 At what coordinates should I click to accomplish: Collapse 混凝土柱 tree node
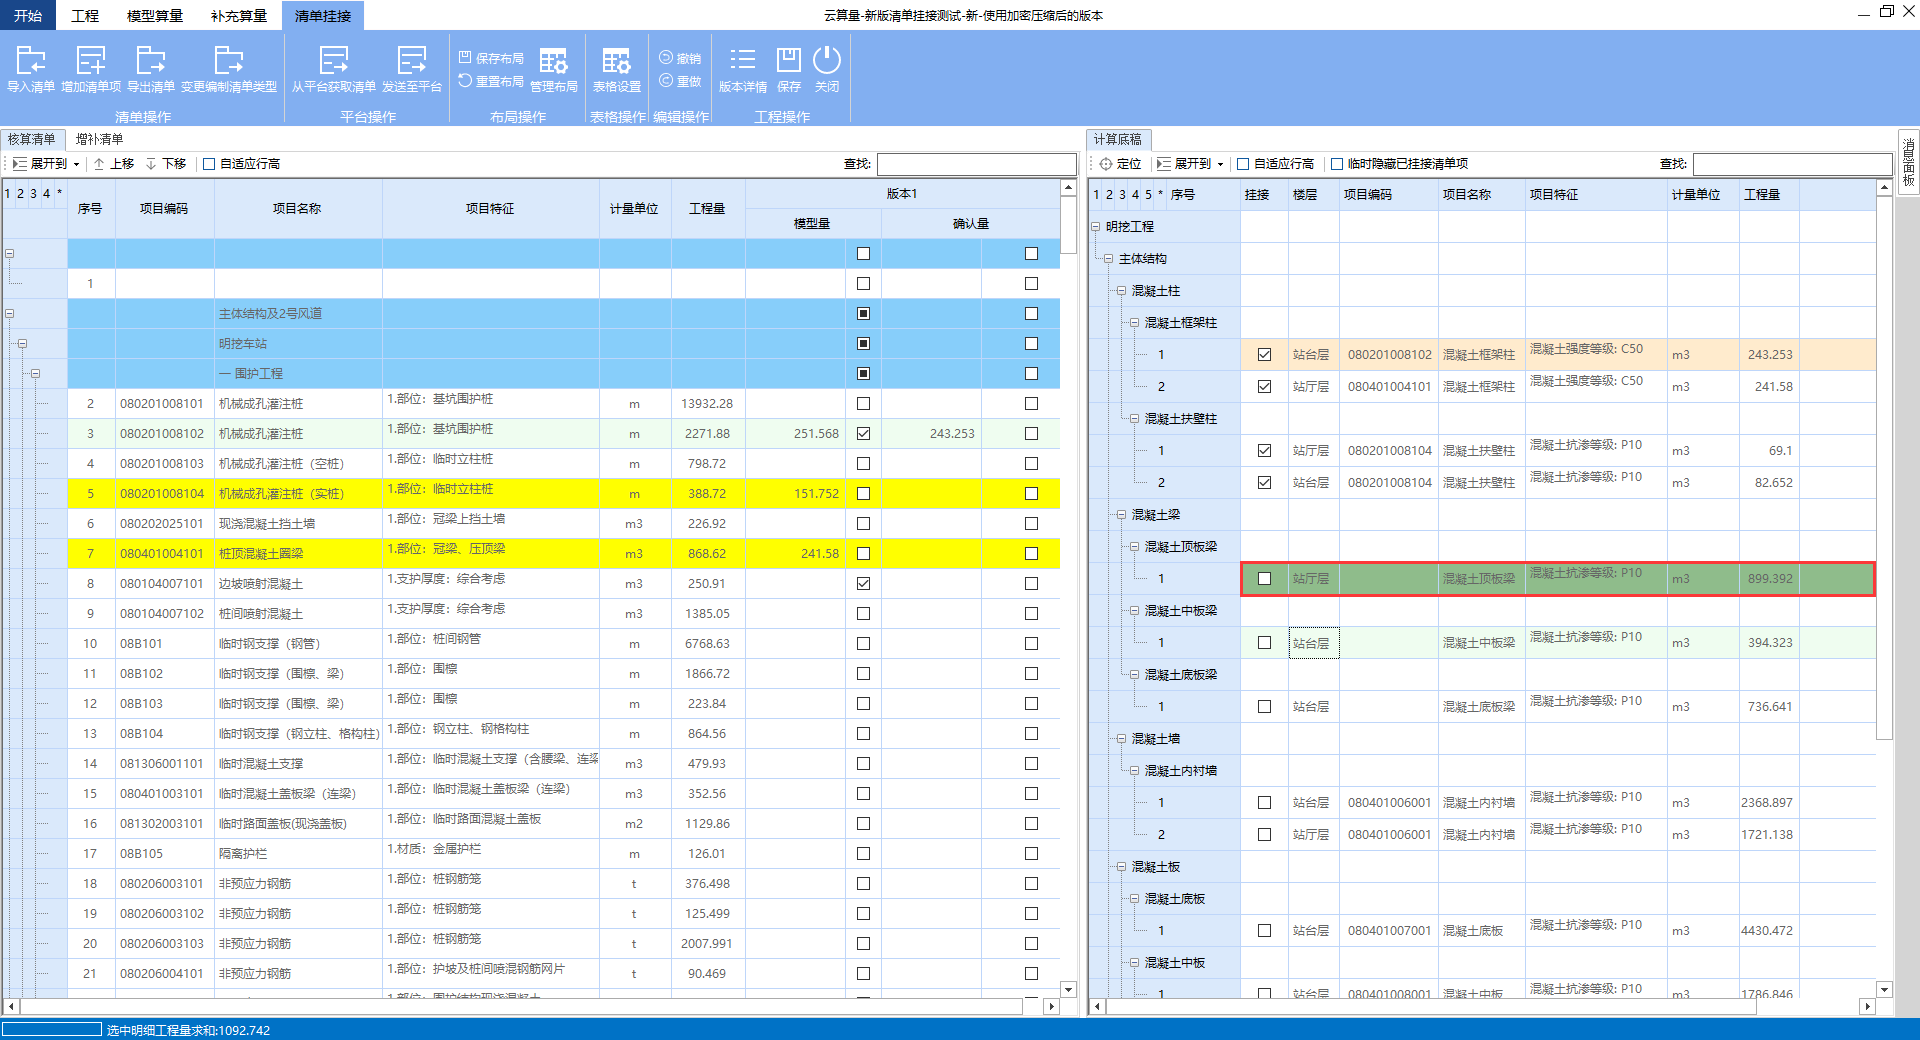click(1122, 291)
